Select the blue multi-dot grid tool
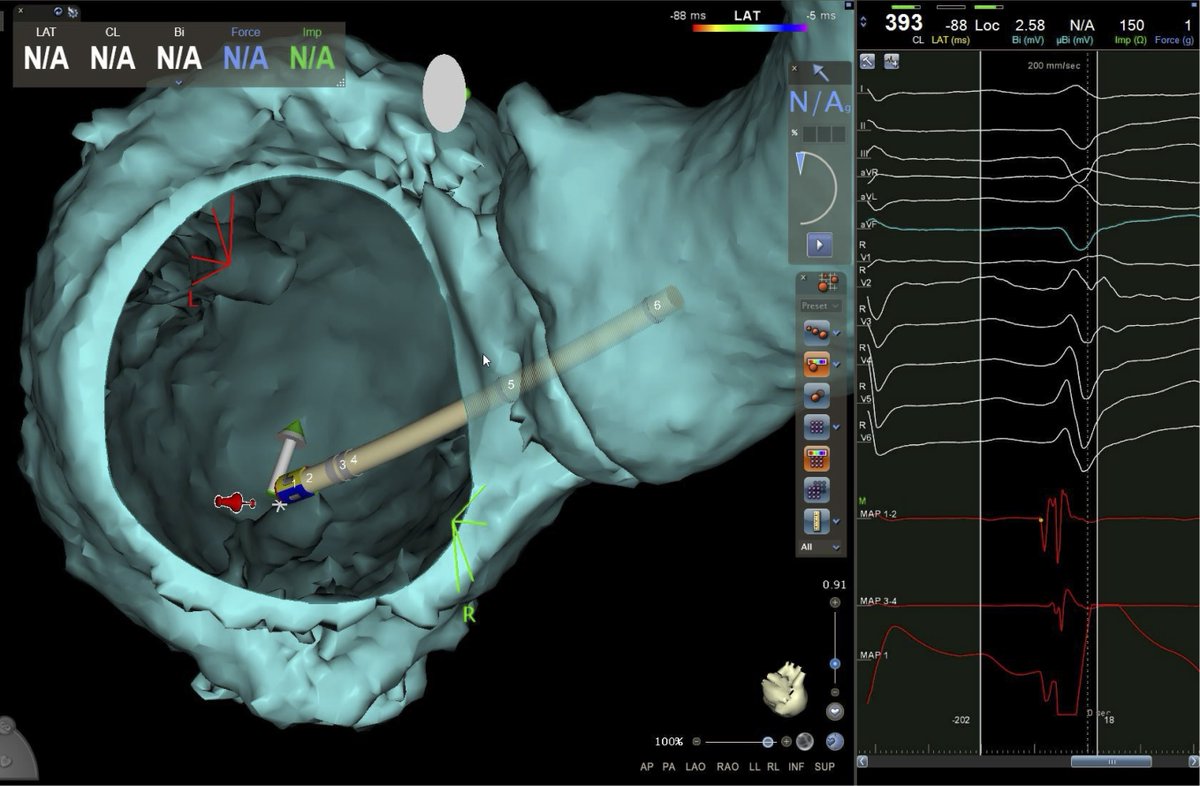Viewport: 1200px width, 786px height. (x=816, y=490)
